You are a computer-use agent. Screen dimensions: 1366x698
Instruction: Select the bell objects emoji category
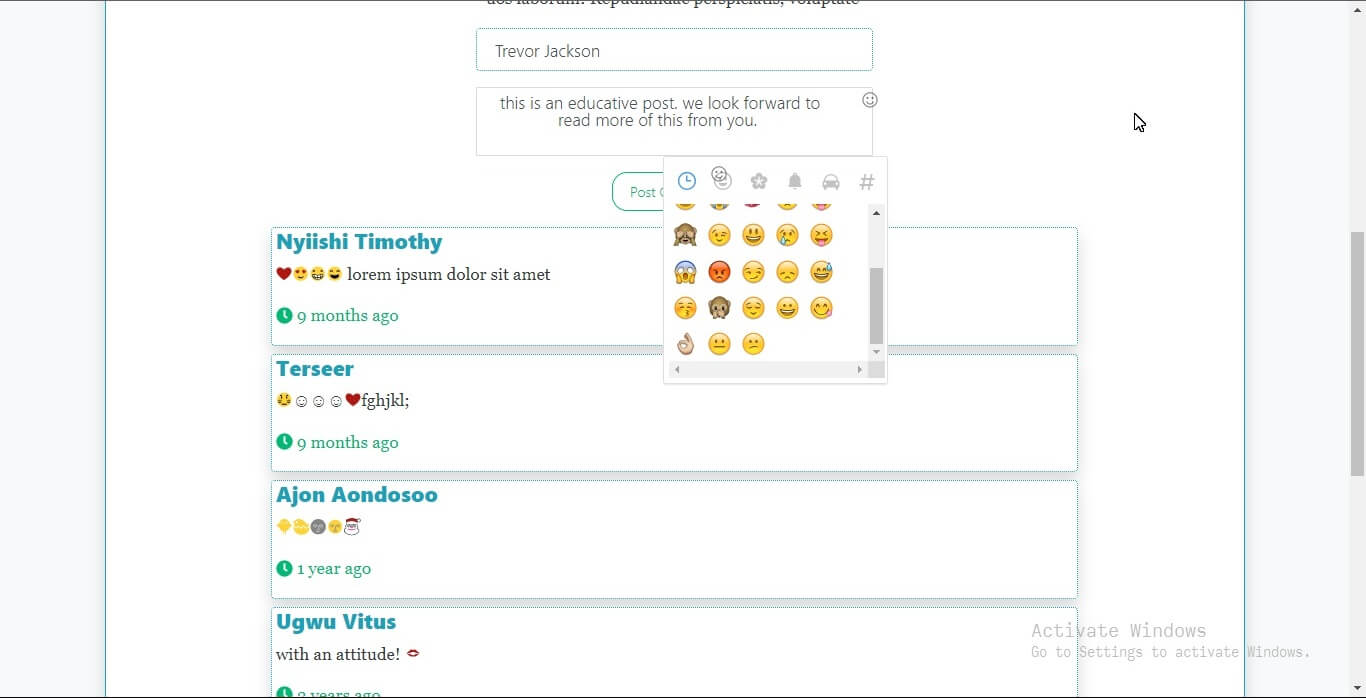click(795, 181)
